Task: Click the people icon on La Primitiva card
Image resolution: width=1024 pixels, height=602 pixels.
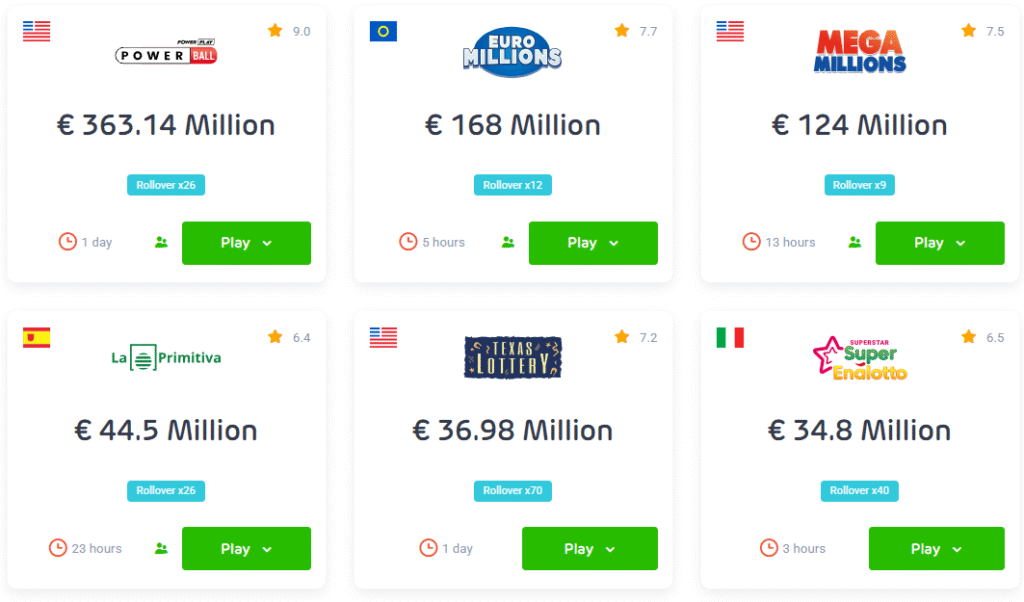Action: [x=161, y=548]
